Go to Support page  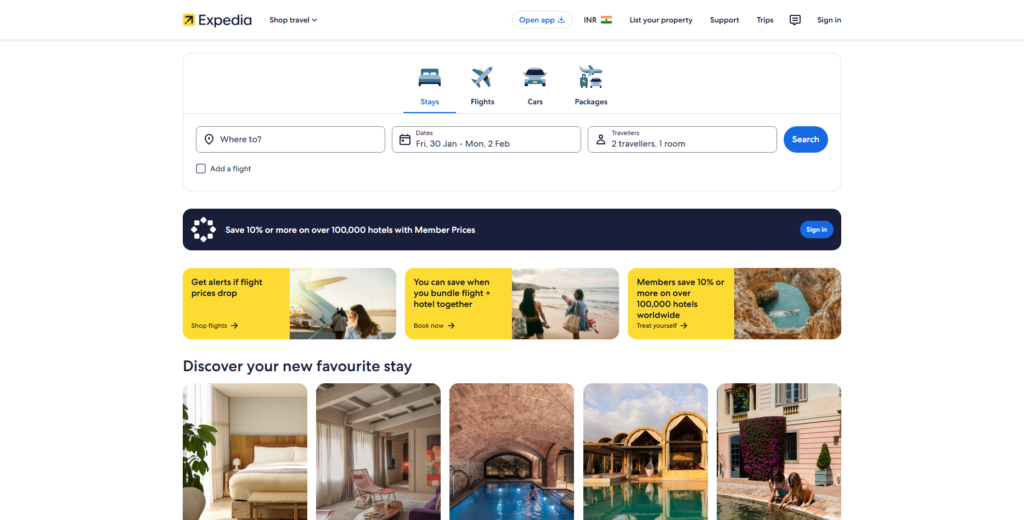pos(724,20)
